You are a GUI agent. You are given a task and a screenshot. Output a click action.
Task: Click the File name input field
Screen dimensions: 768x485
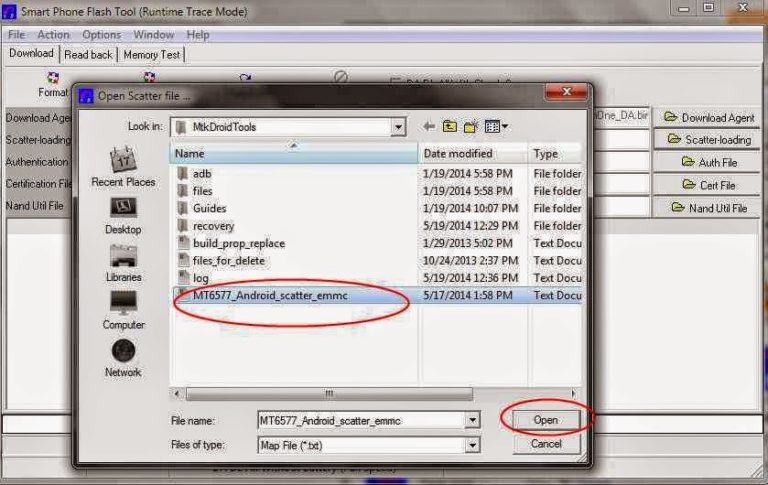[361, 420]
